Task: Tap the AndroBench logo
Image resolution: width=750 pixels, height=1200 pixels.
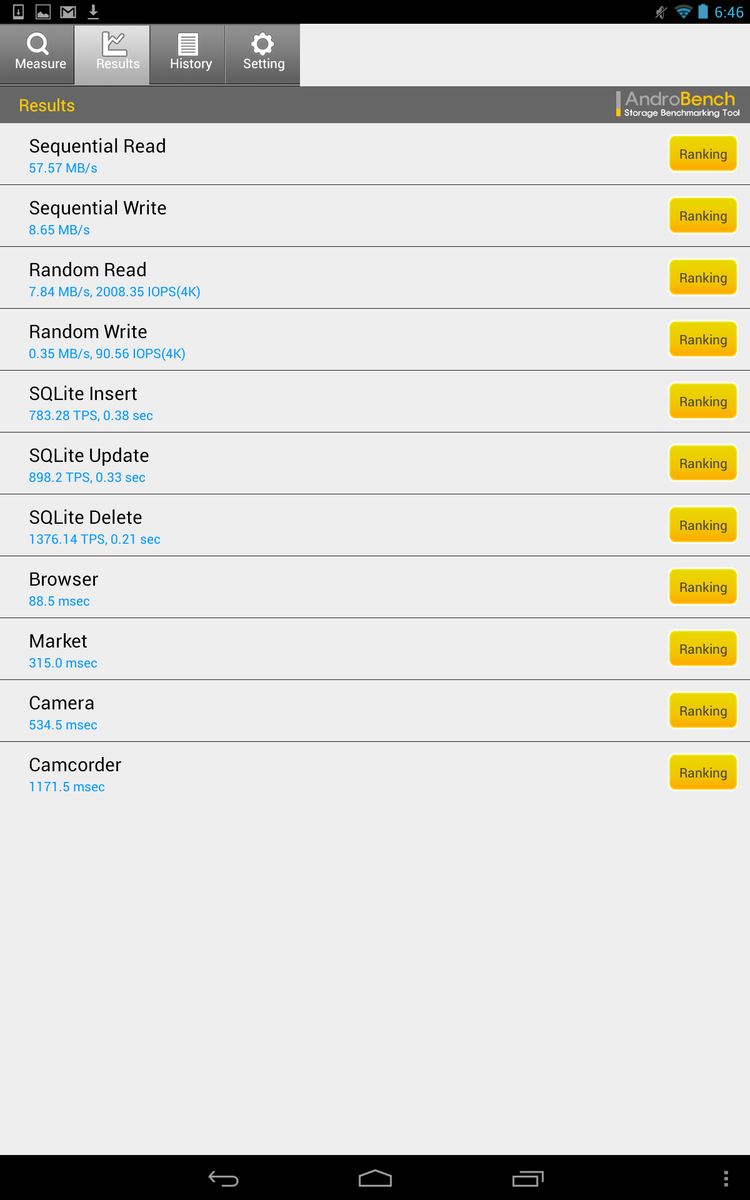Action: click(678, 104)
